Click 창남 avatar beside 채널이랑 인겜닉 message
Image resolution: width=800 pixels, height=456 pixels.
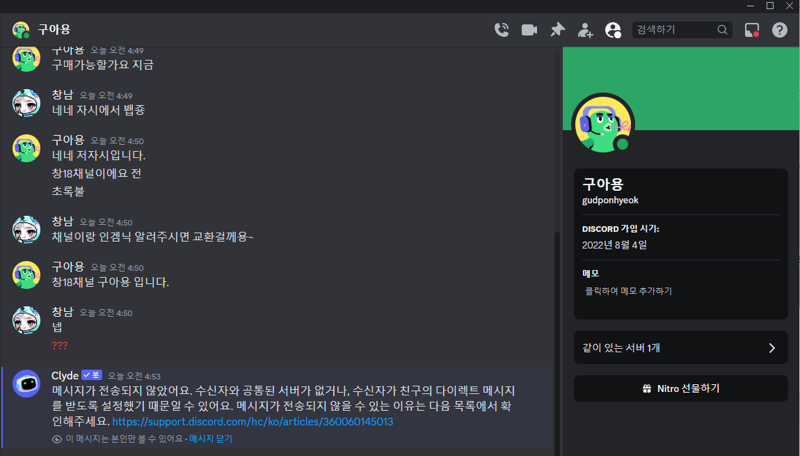coord(27,230)
